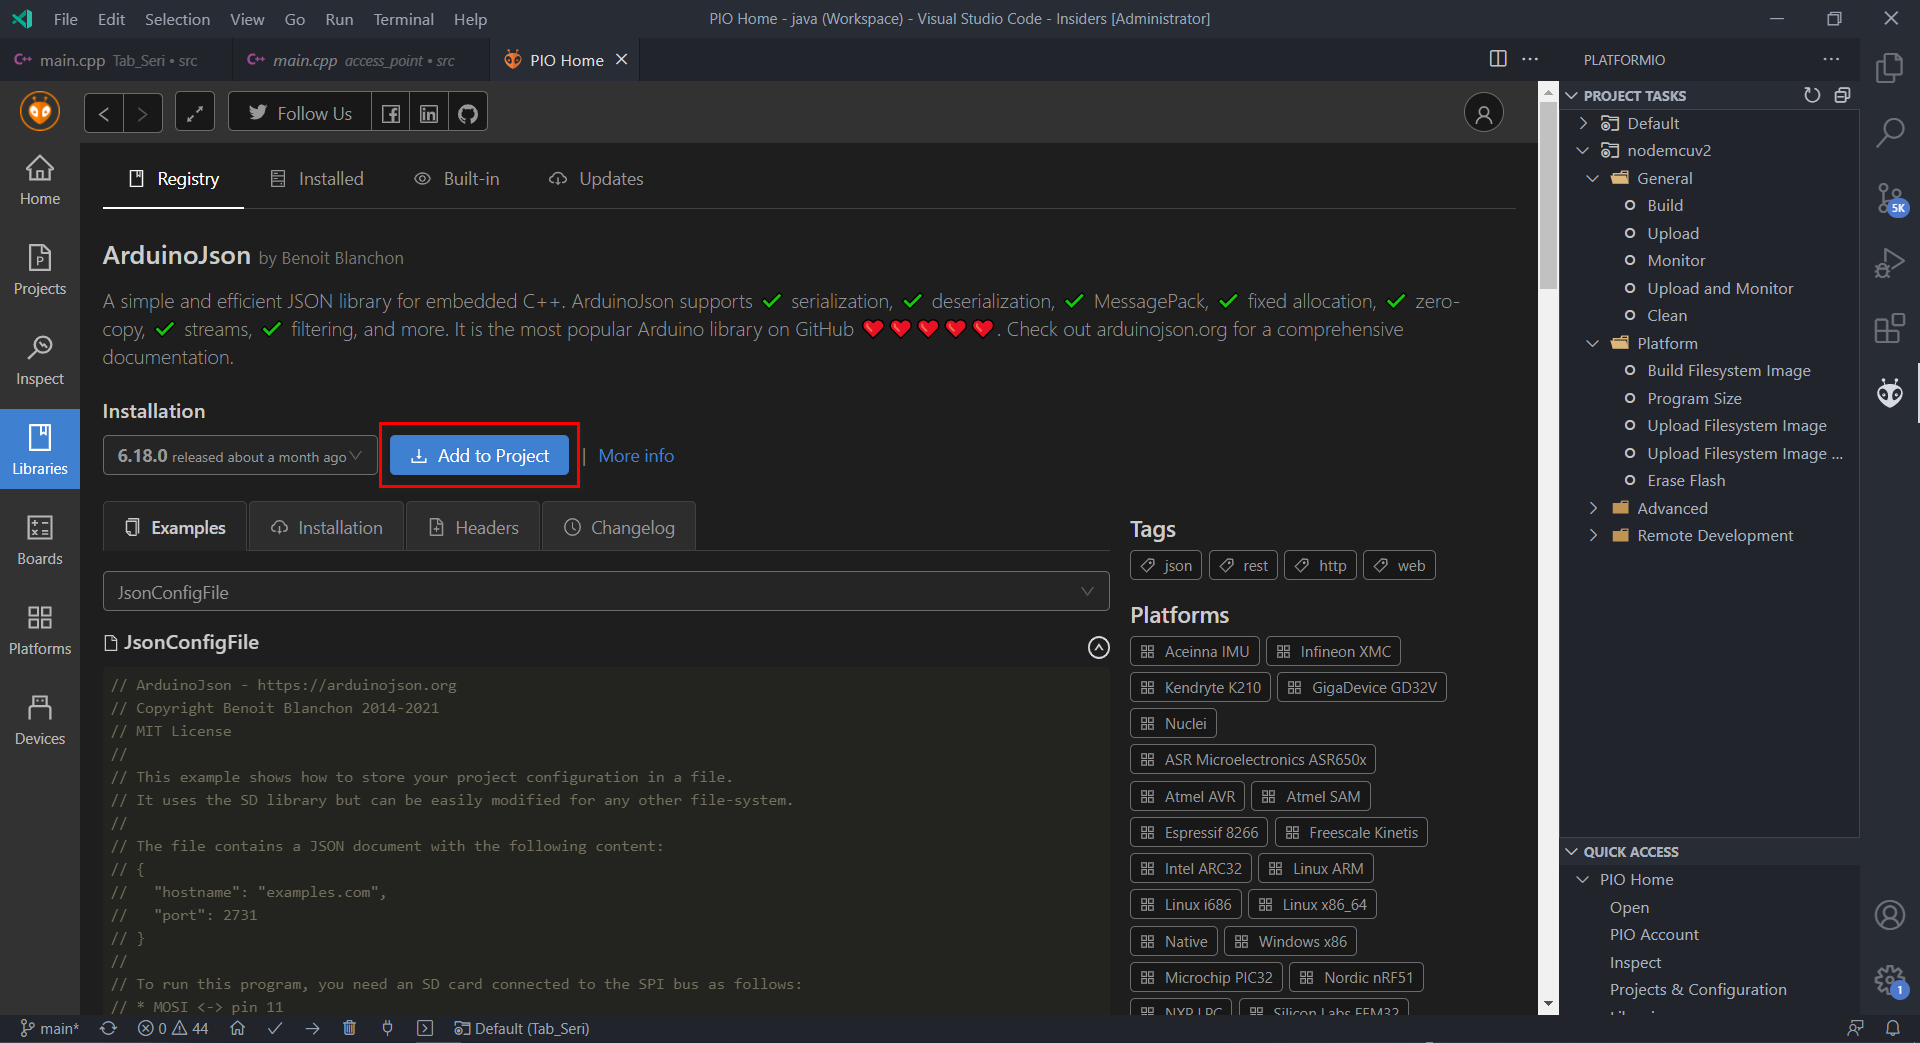Open the GitHub icon link
1920x1043 pixels.
(468, 113)
